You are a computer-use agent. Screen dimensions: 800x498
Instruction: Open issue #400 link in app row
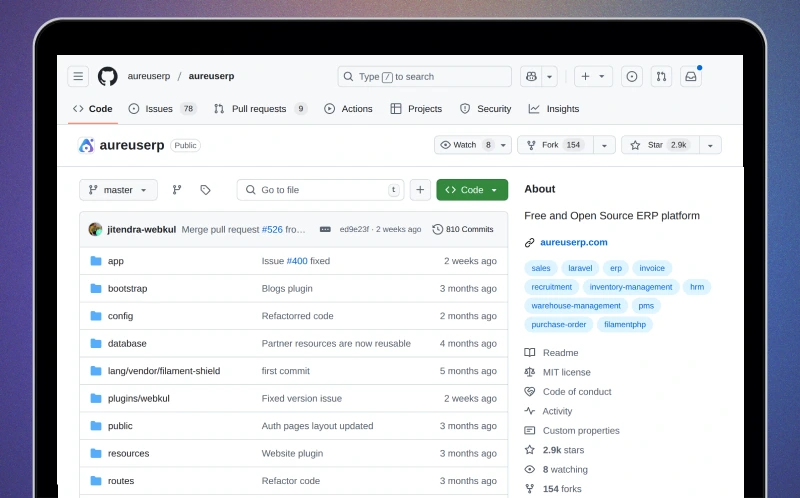pos(297,261)
